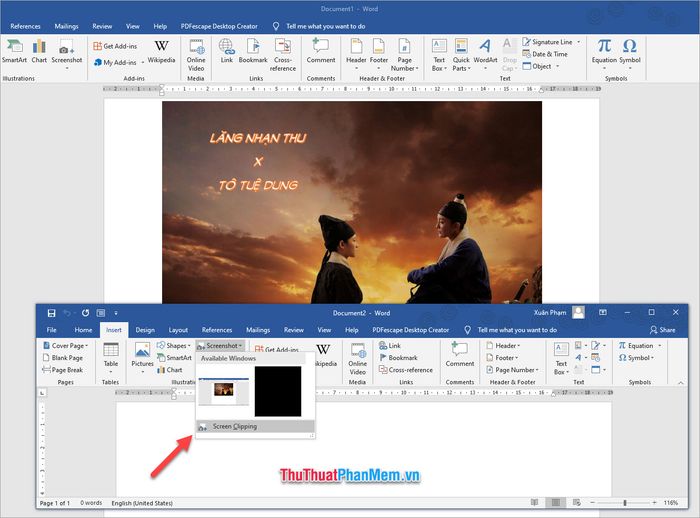Open Quick Parts in Document1 ribbon
Screen dimensions: 700x518
pyautogui.click(x=461, y=55)
